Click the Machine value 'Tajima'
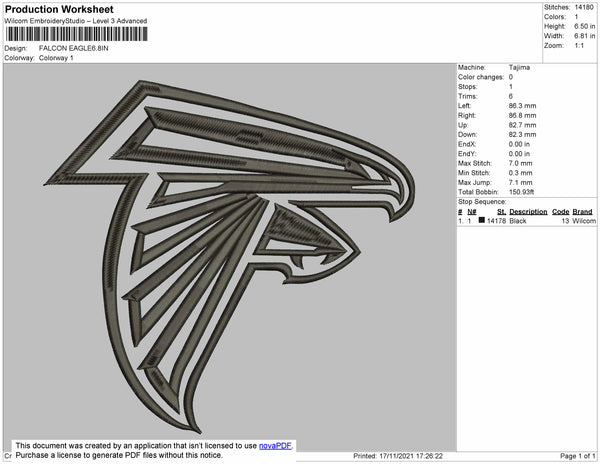This screenshot has height=464, width=600. (x=519, y=67)
